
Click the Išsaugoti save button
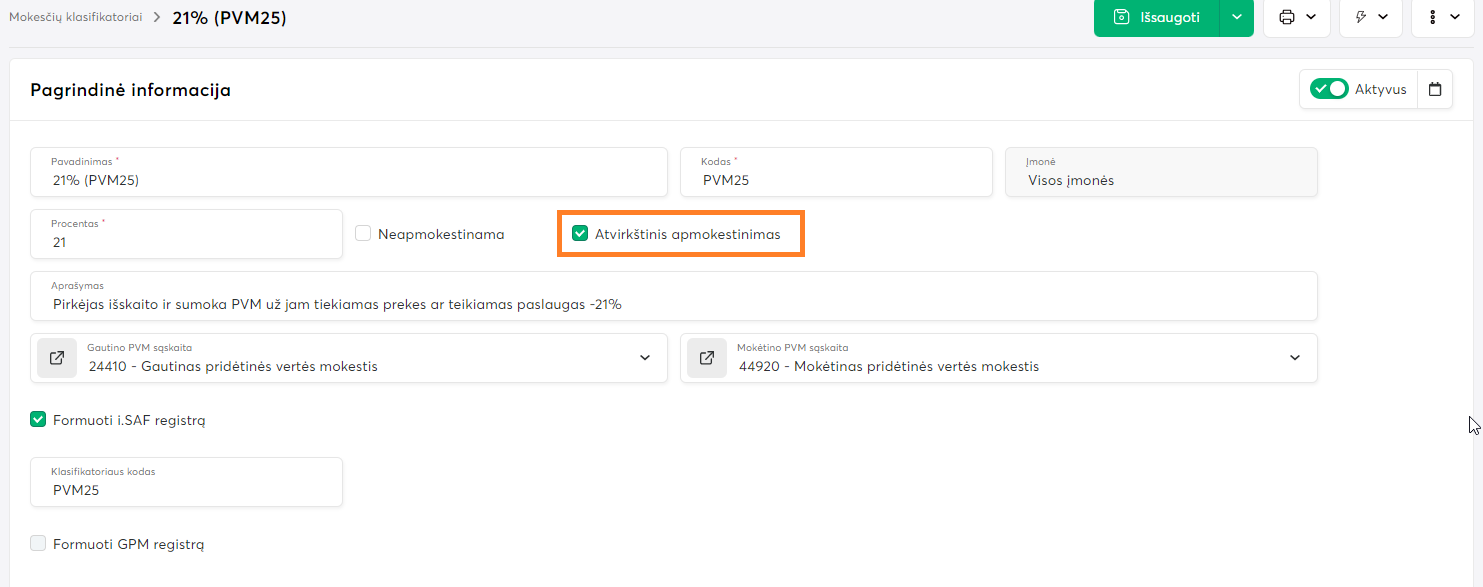1157,17
